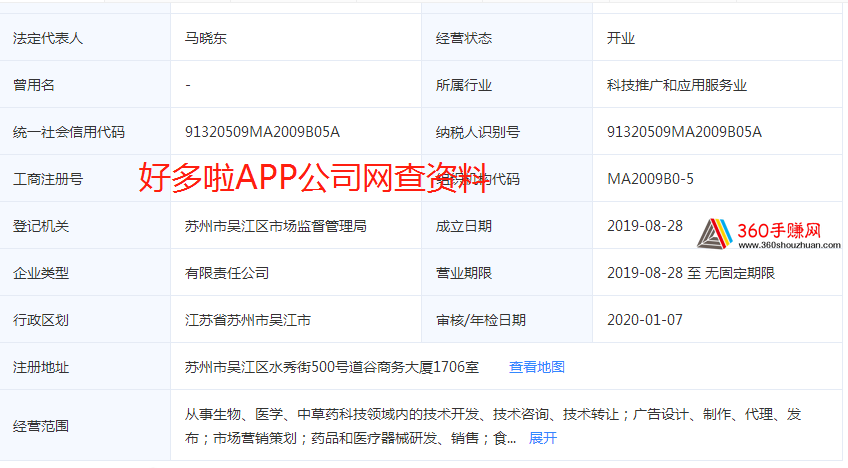Viewport: 848px width, 468px height.
Task: Select the business scope description text
Action: 493,426
